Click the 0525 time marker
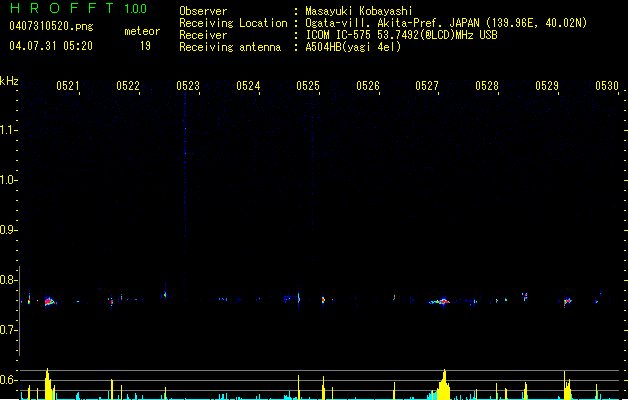 [308, 85]
